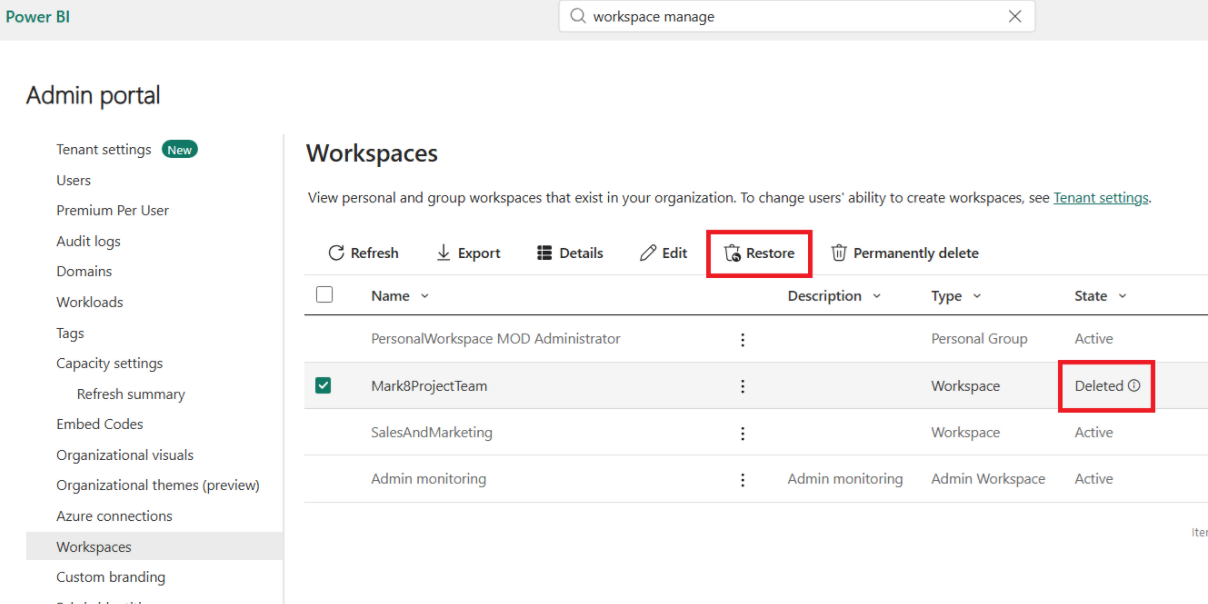Screen dimensions: 1208x604
Task: Open Domains in the admin portal
Action: [84, 272]
